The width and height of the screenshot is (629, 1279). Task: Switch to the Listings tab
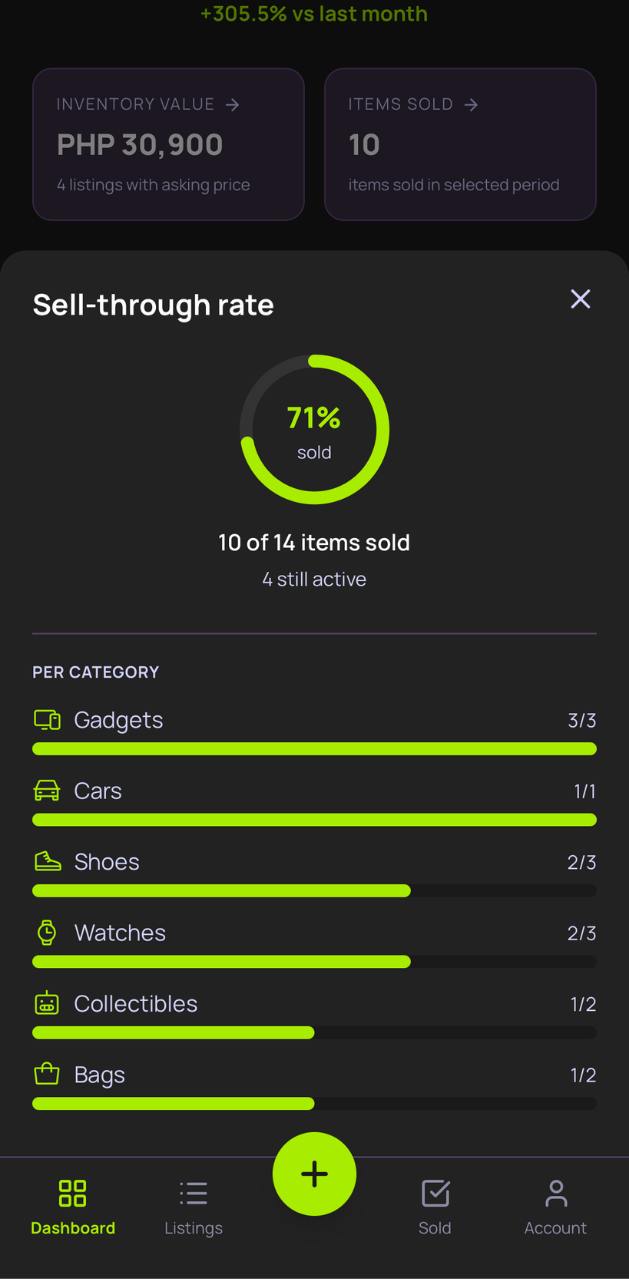pyautogui.click(x=193, y=1206)
